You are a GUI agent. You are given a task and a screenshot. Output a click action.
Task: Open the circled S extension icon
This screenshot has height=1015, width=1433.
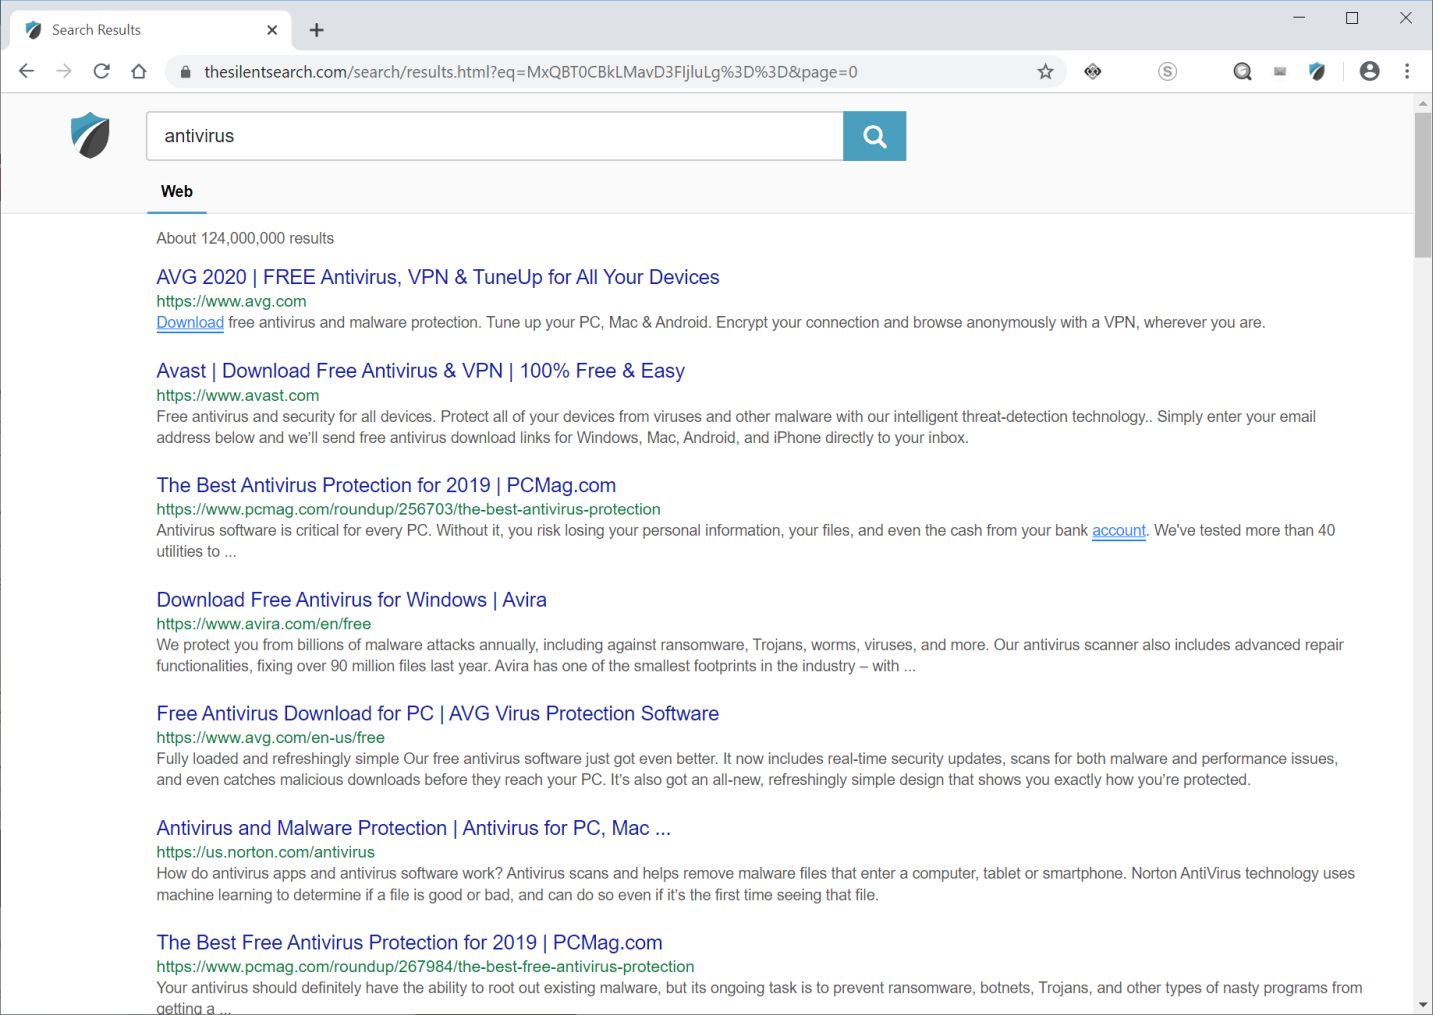[1167, 71]
